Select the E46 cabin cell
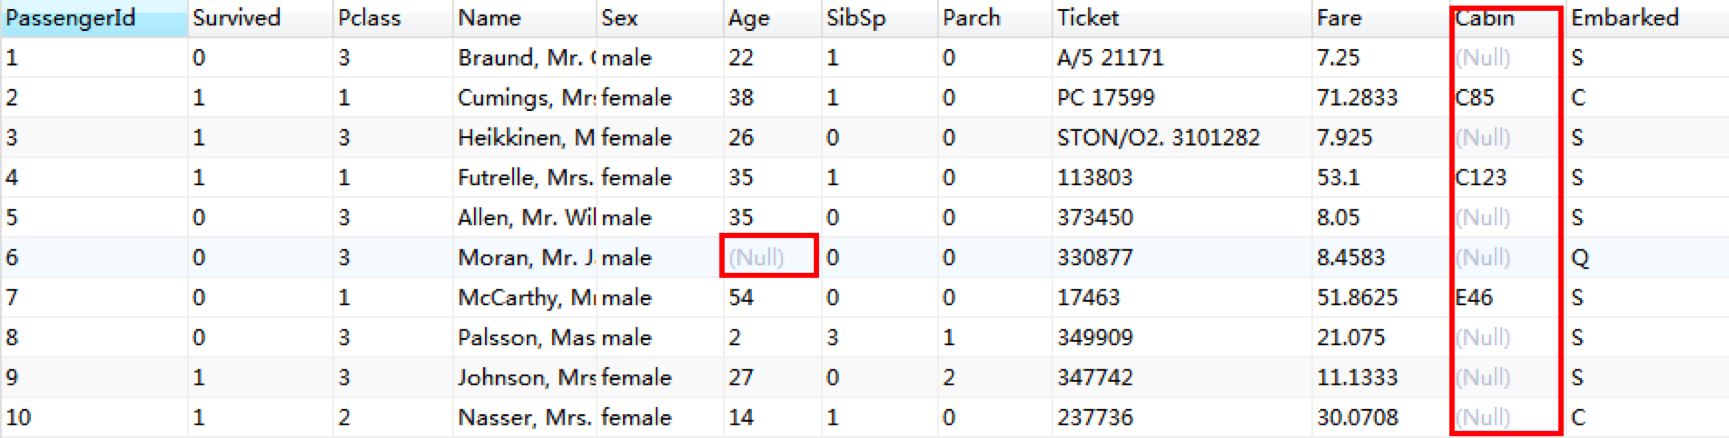 (x=1474, y=298)
